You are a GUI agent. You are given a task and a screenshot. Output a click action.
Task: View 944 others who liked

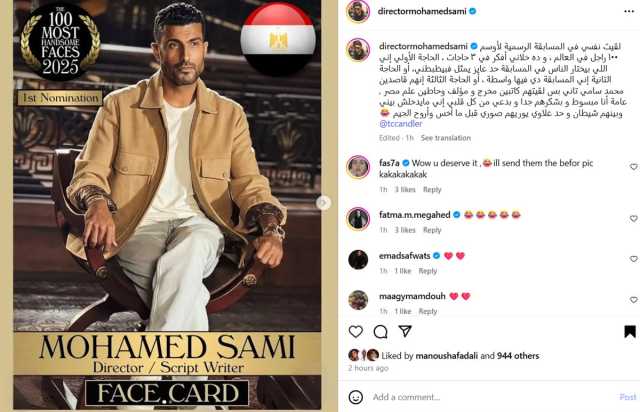click(518, 356)
